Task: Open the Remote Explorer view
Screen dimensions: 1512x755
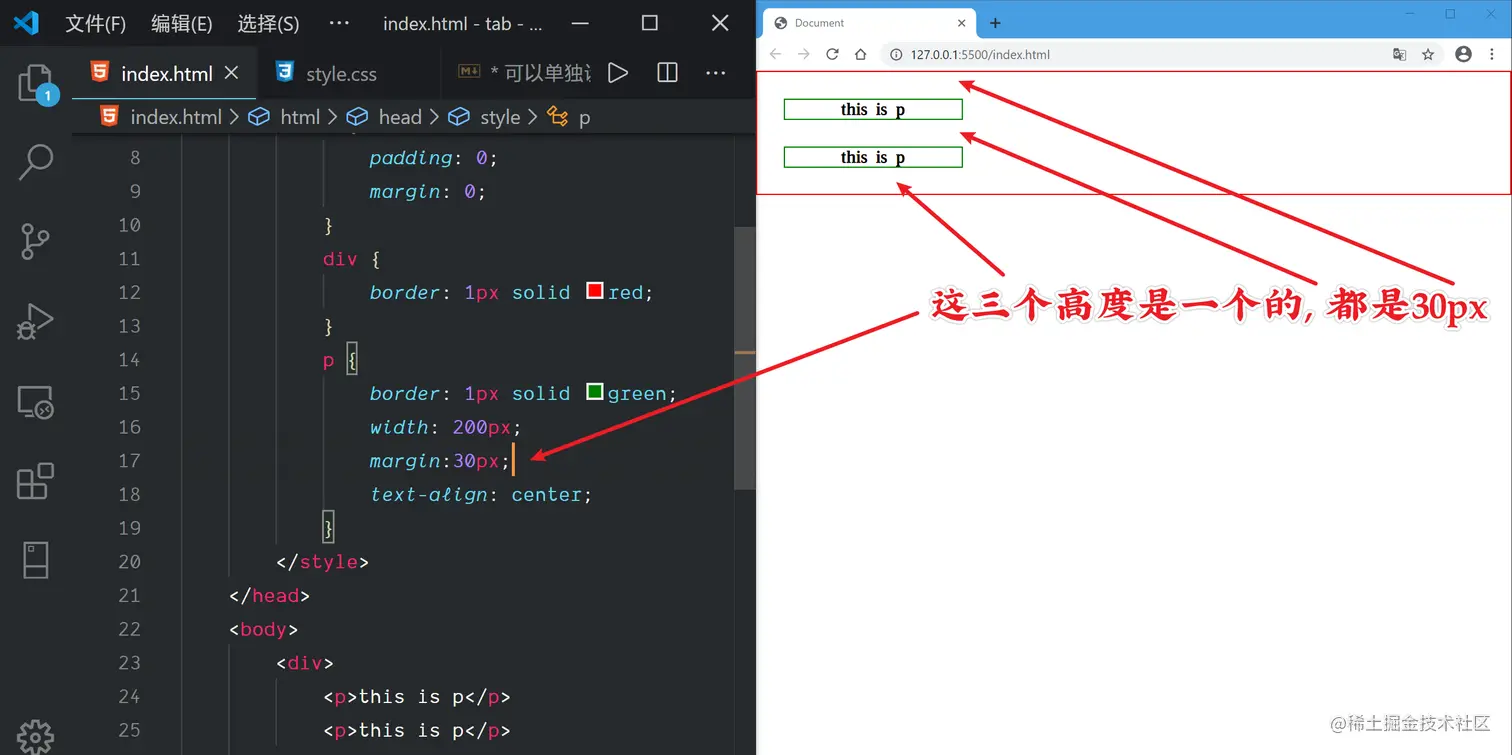Action: click(36, 402)
